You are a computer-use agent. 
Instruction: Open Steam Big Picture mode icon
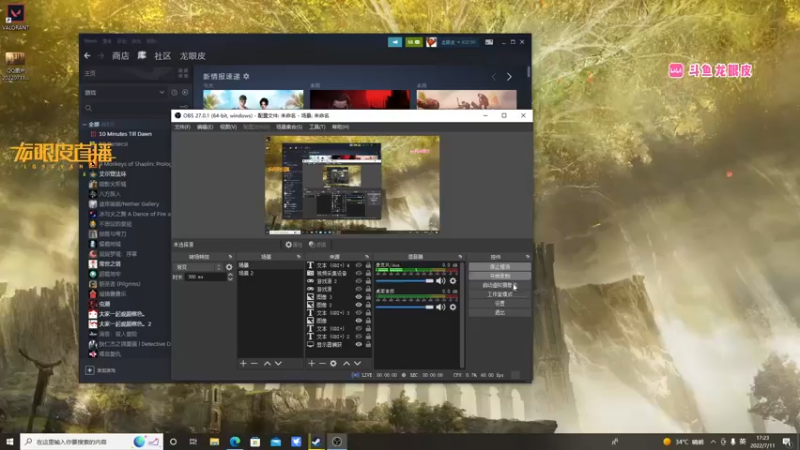[x=489, y=42]
